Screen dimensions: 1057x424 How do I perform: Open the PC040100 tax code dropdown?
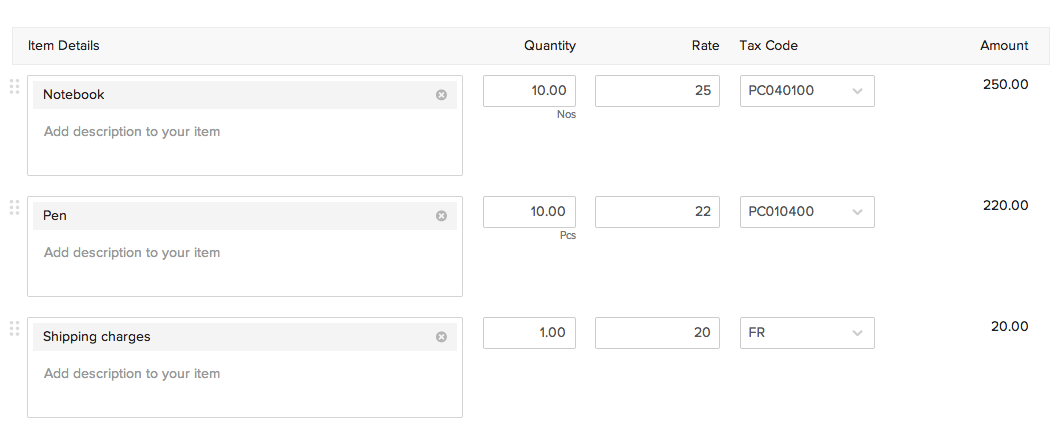807,91
